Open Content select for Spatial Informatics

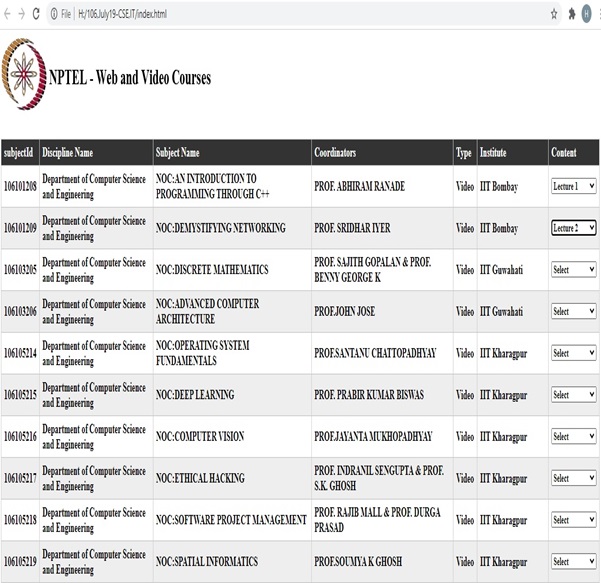pos(573,561)
